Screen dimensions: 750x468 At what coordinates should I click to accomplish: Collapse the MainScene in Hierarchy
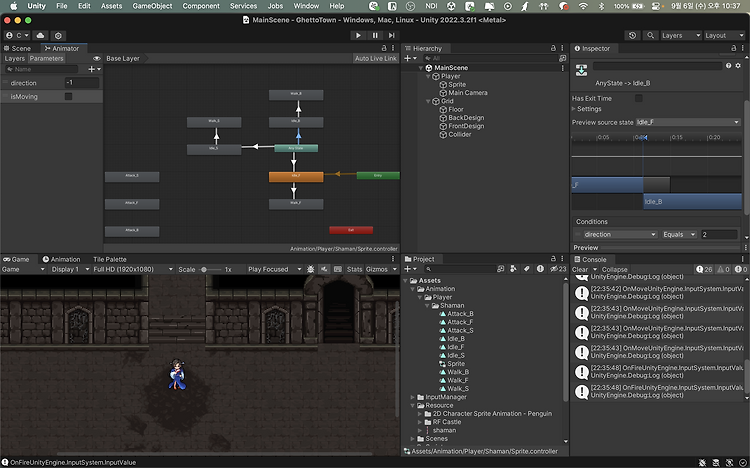point(421,68)
